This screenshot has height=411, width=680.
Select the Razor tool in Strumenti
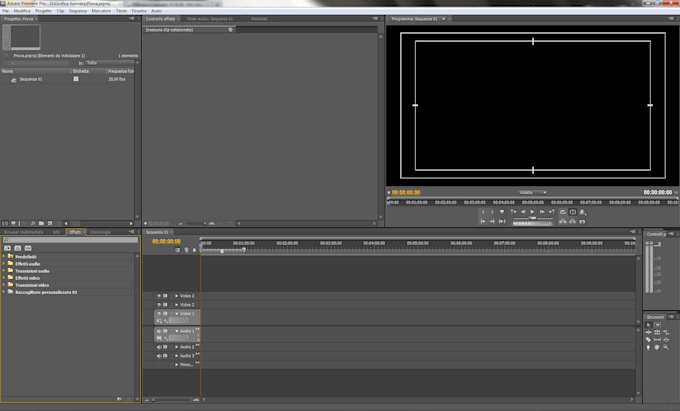click(649, 339)
